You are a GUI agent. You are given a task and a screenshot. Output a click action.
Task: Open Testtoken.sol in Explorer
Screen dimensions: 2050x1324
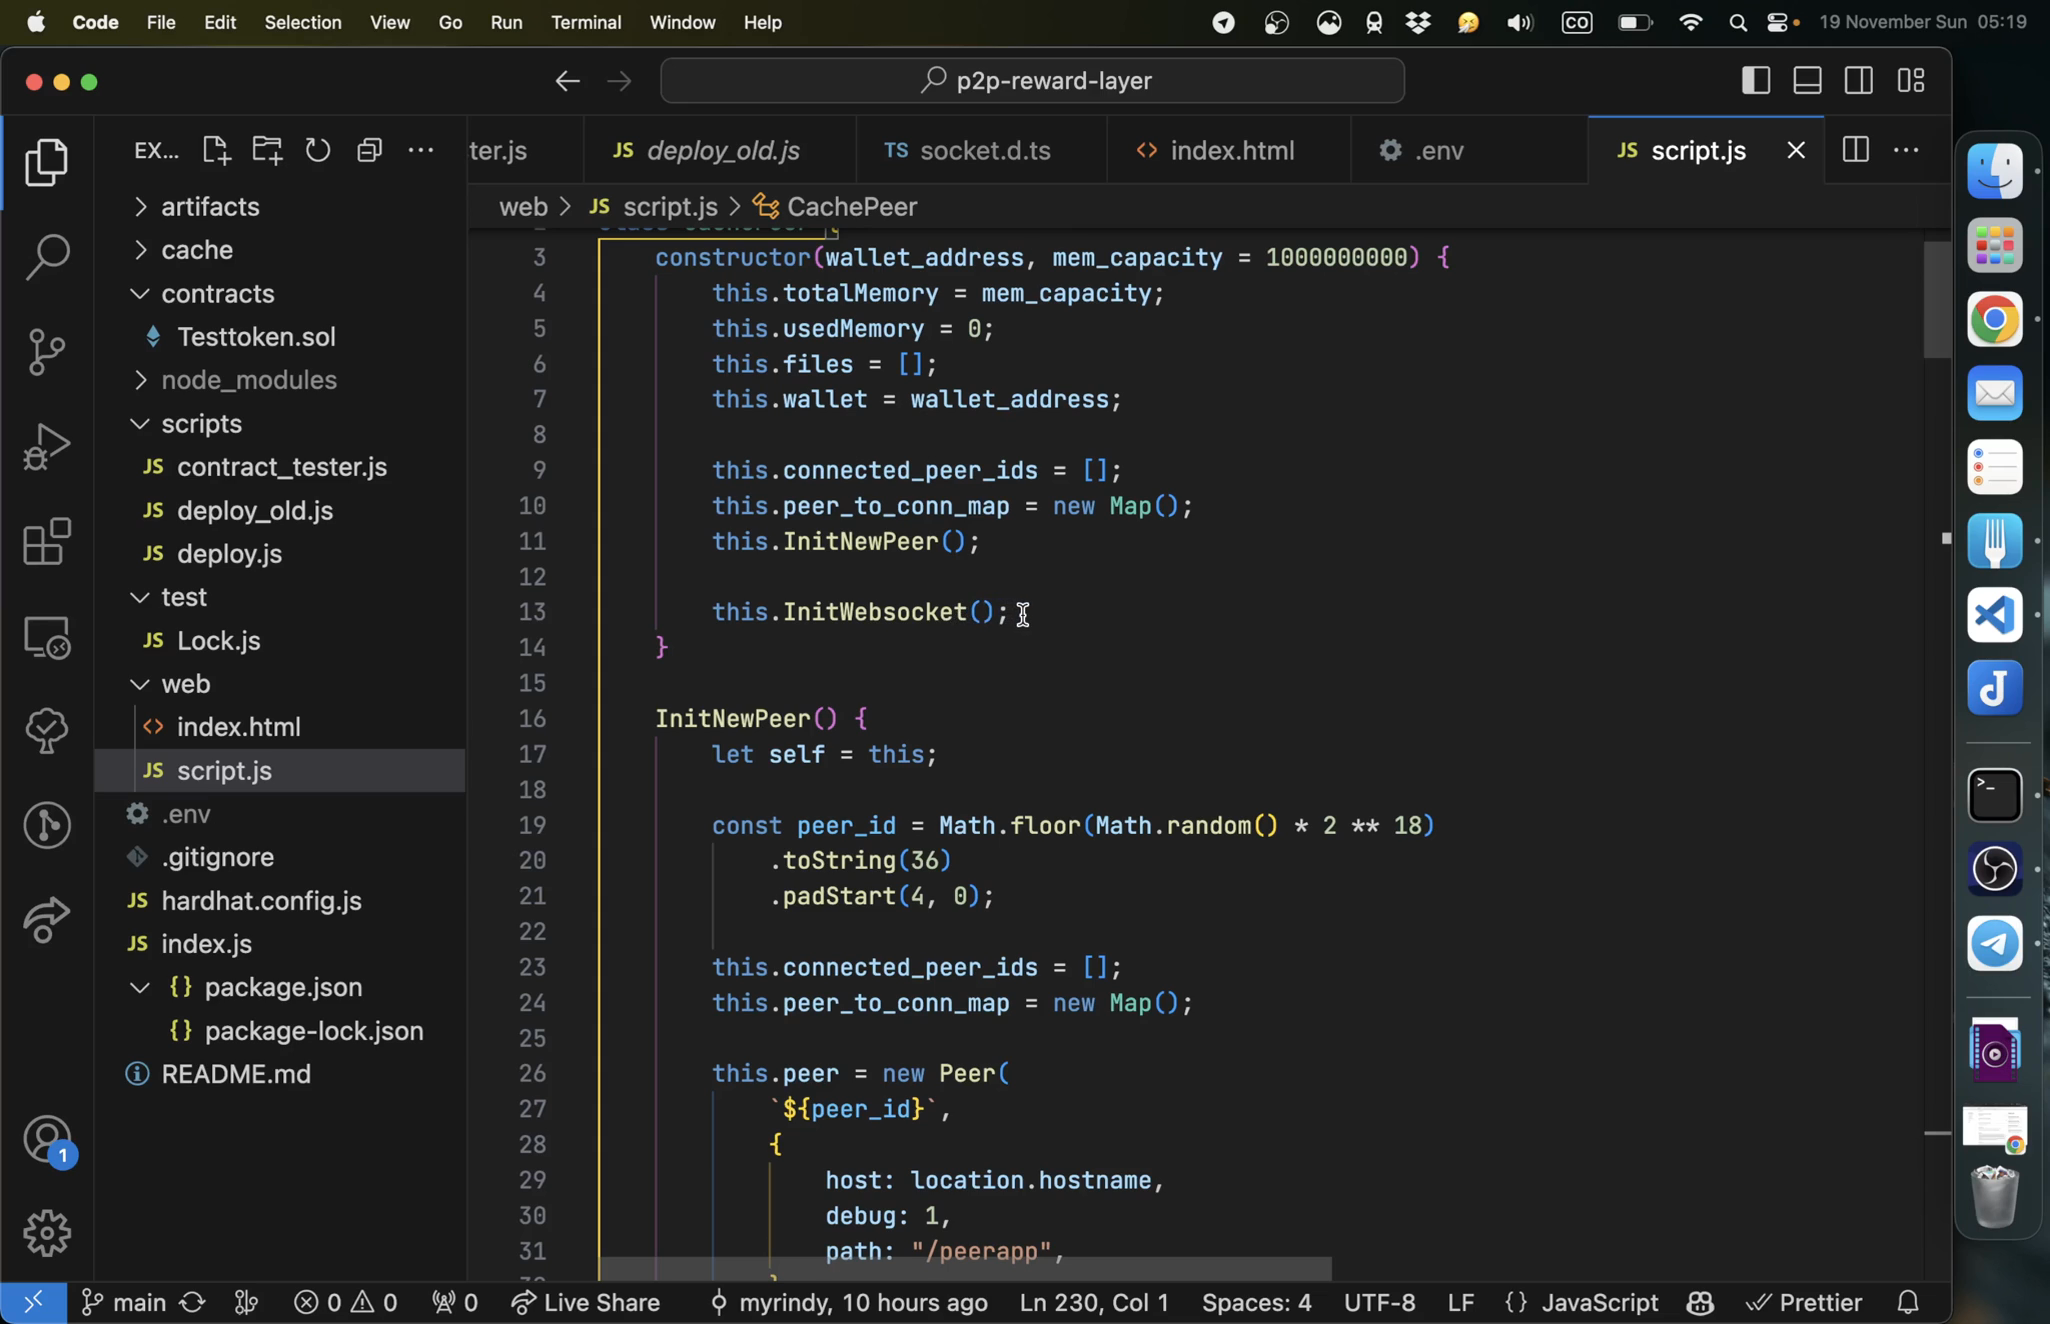[256, 337]
